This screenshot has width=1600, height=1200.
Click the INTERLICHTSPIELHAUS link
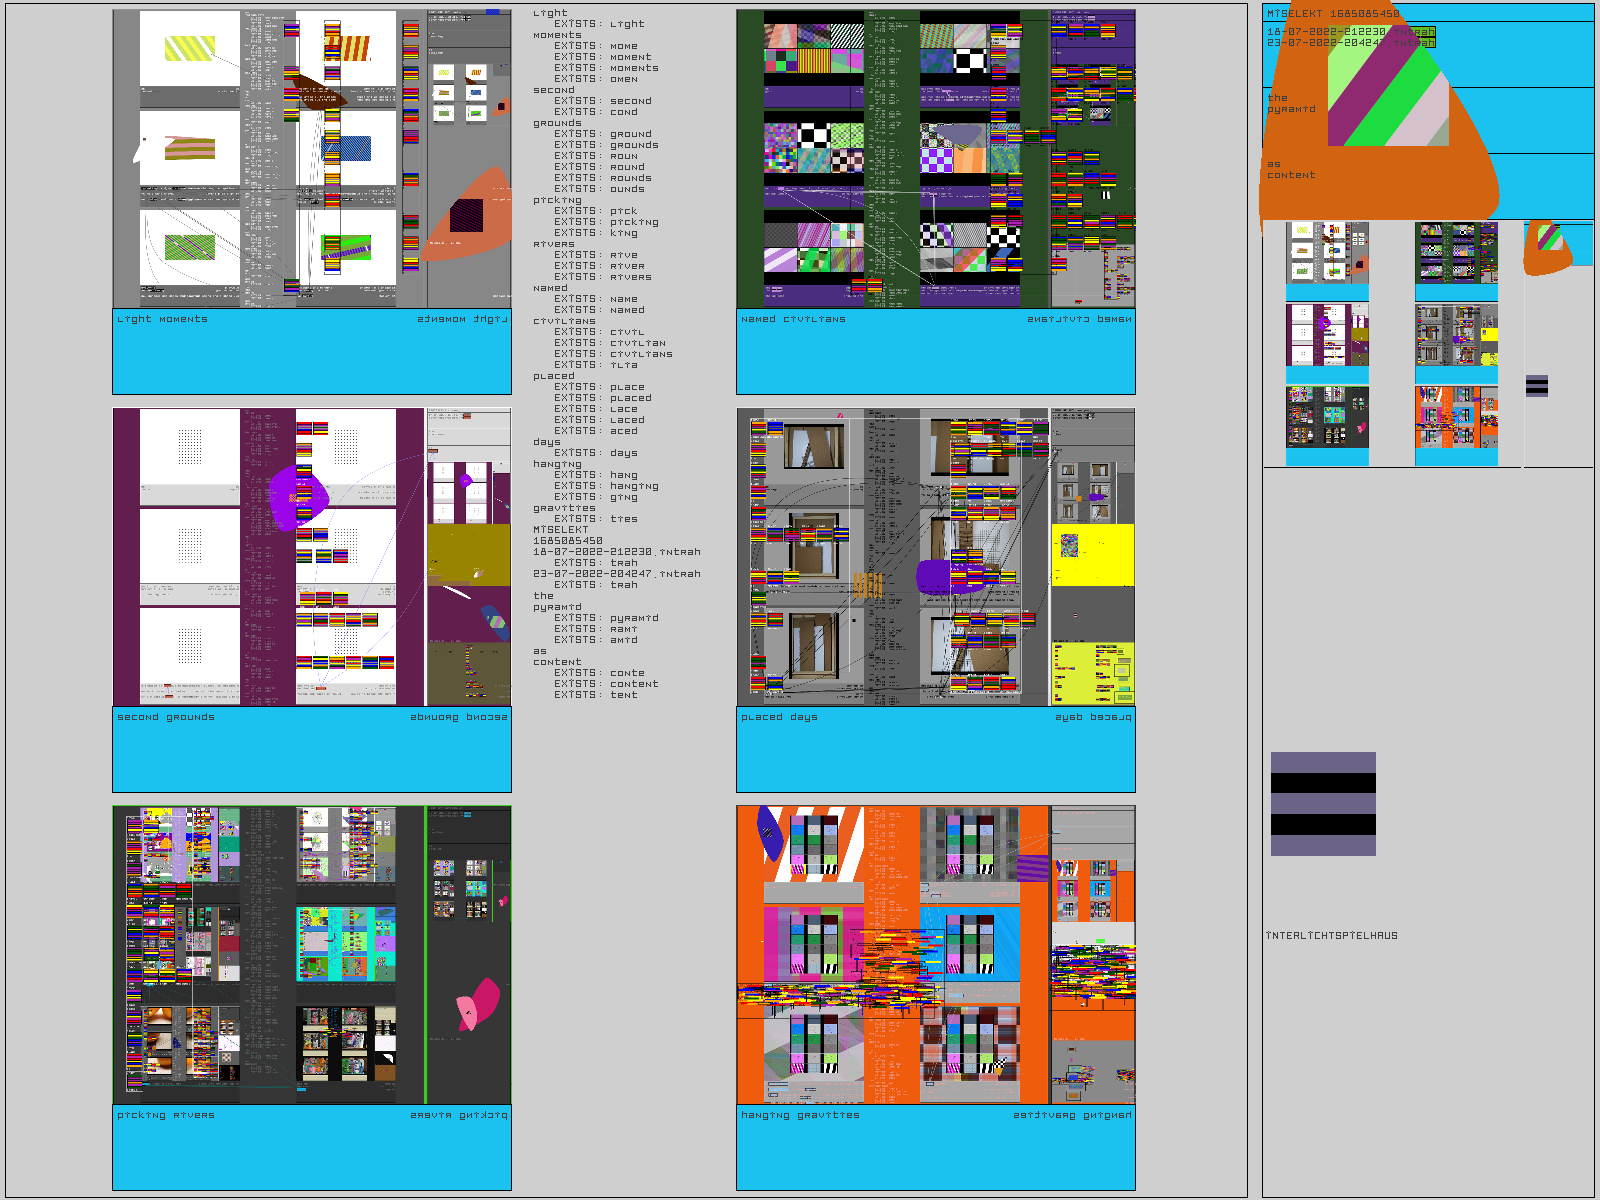click(x=1332, y=936)
